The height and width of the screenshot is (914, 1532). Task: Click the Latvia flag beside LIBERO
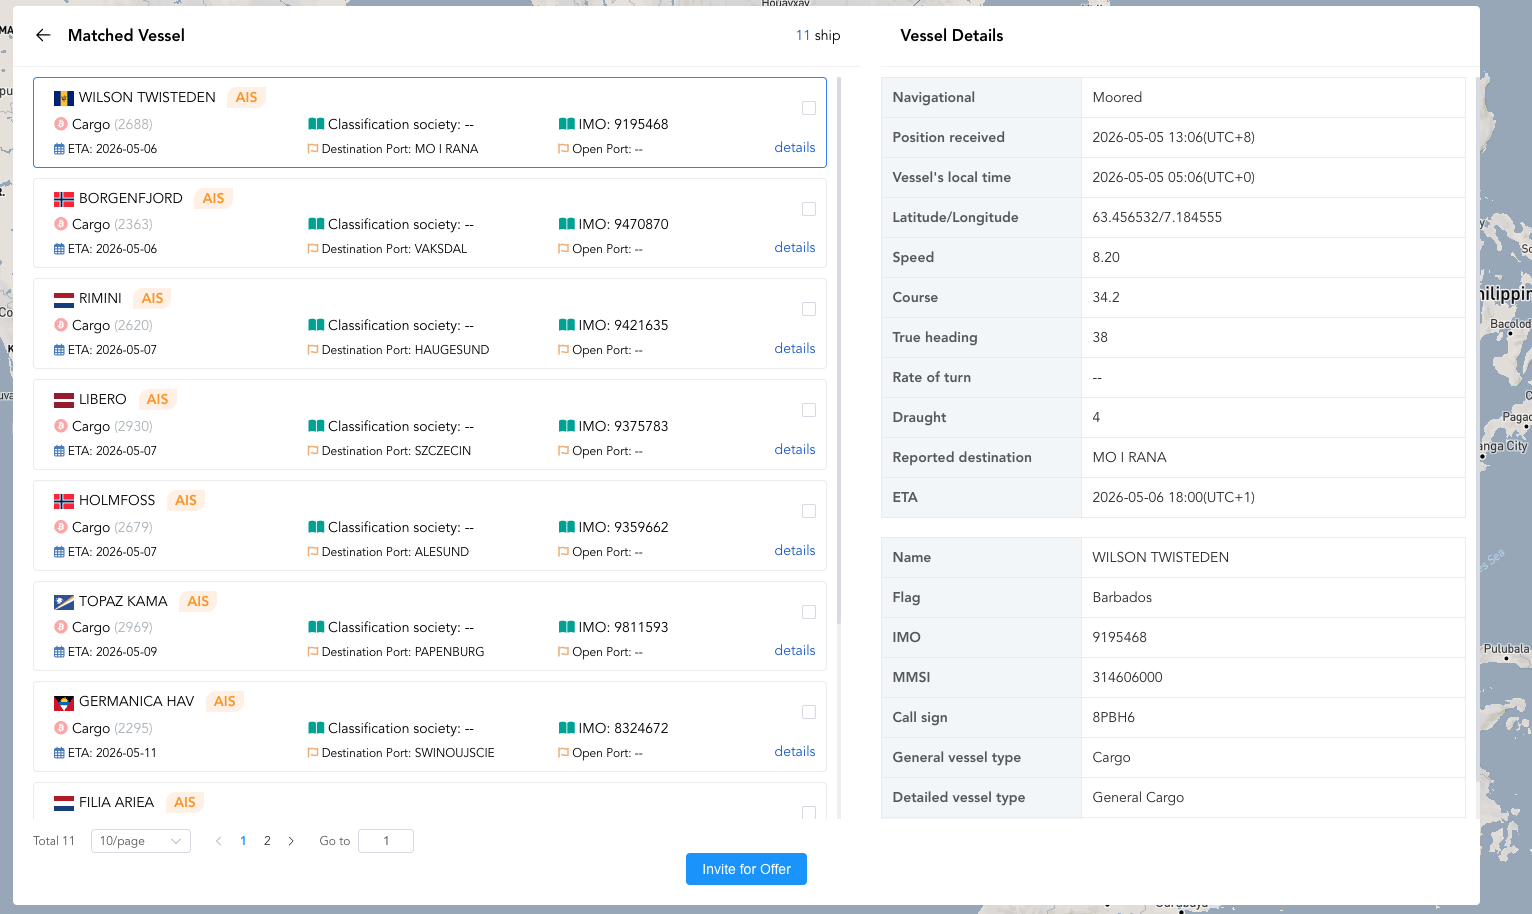(x=64, y=400)
